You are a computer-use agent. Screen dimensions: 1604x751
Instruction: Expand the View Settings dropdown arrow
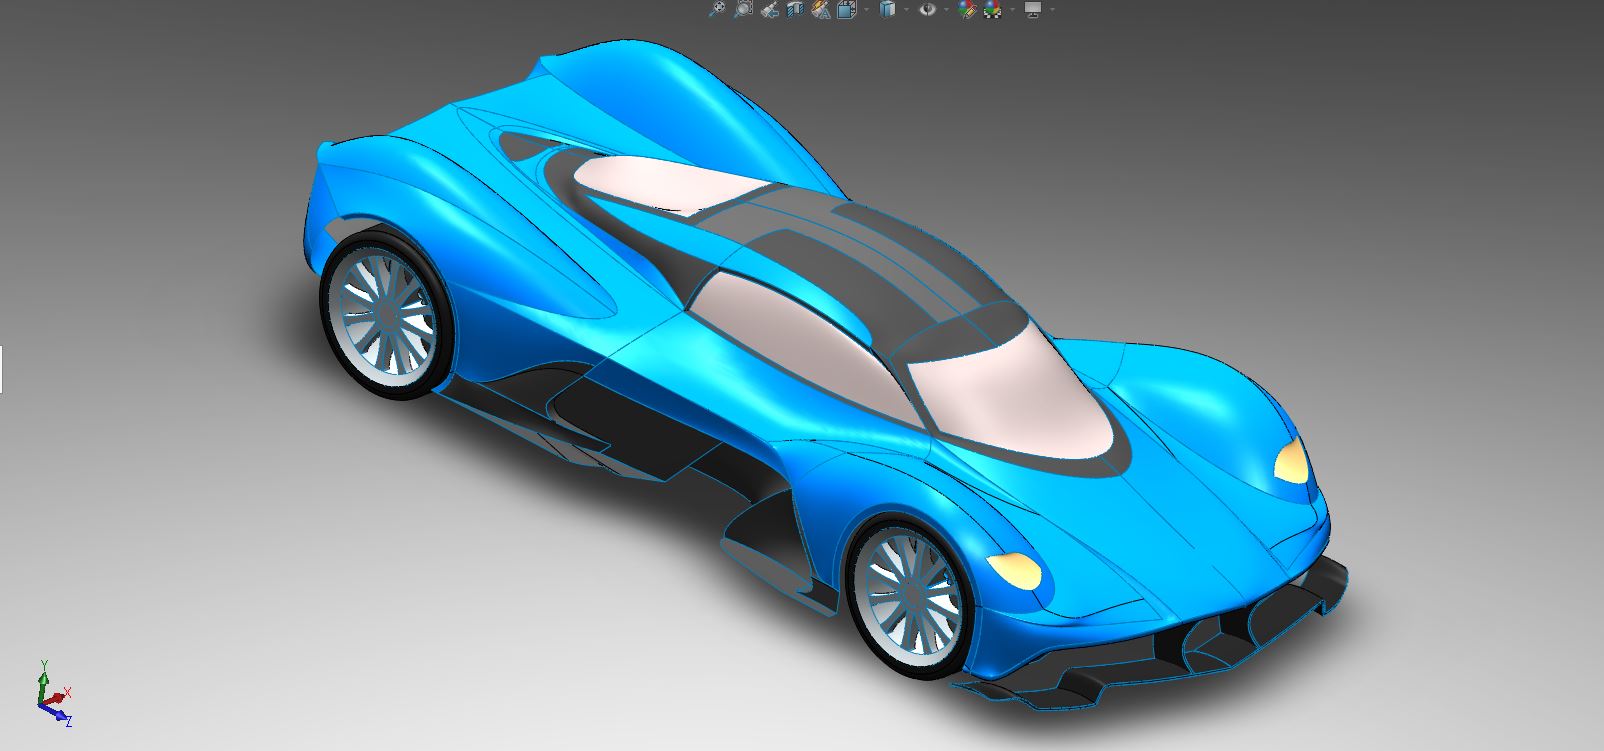pyautogui.click(x=1052, y=10)
